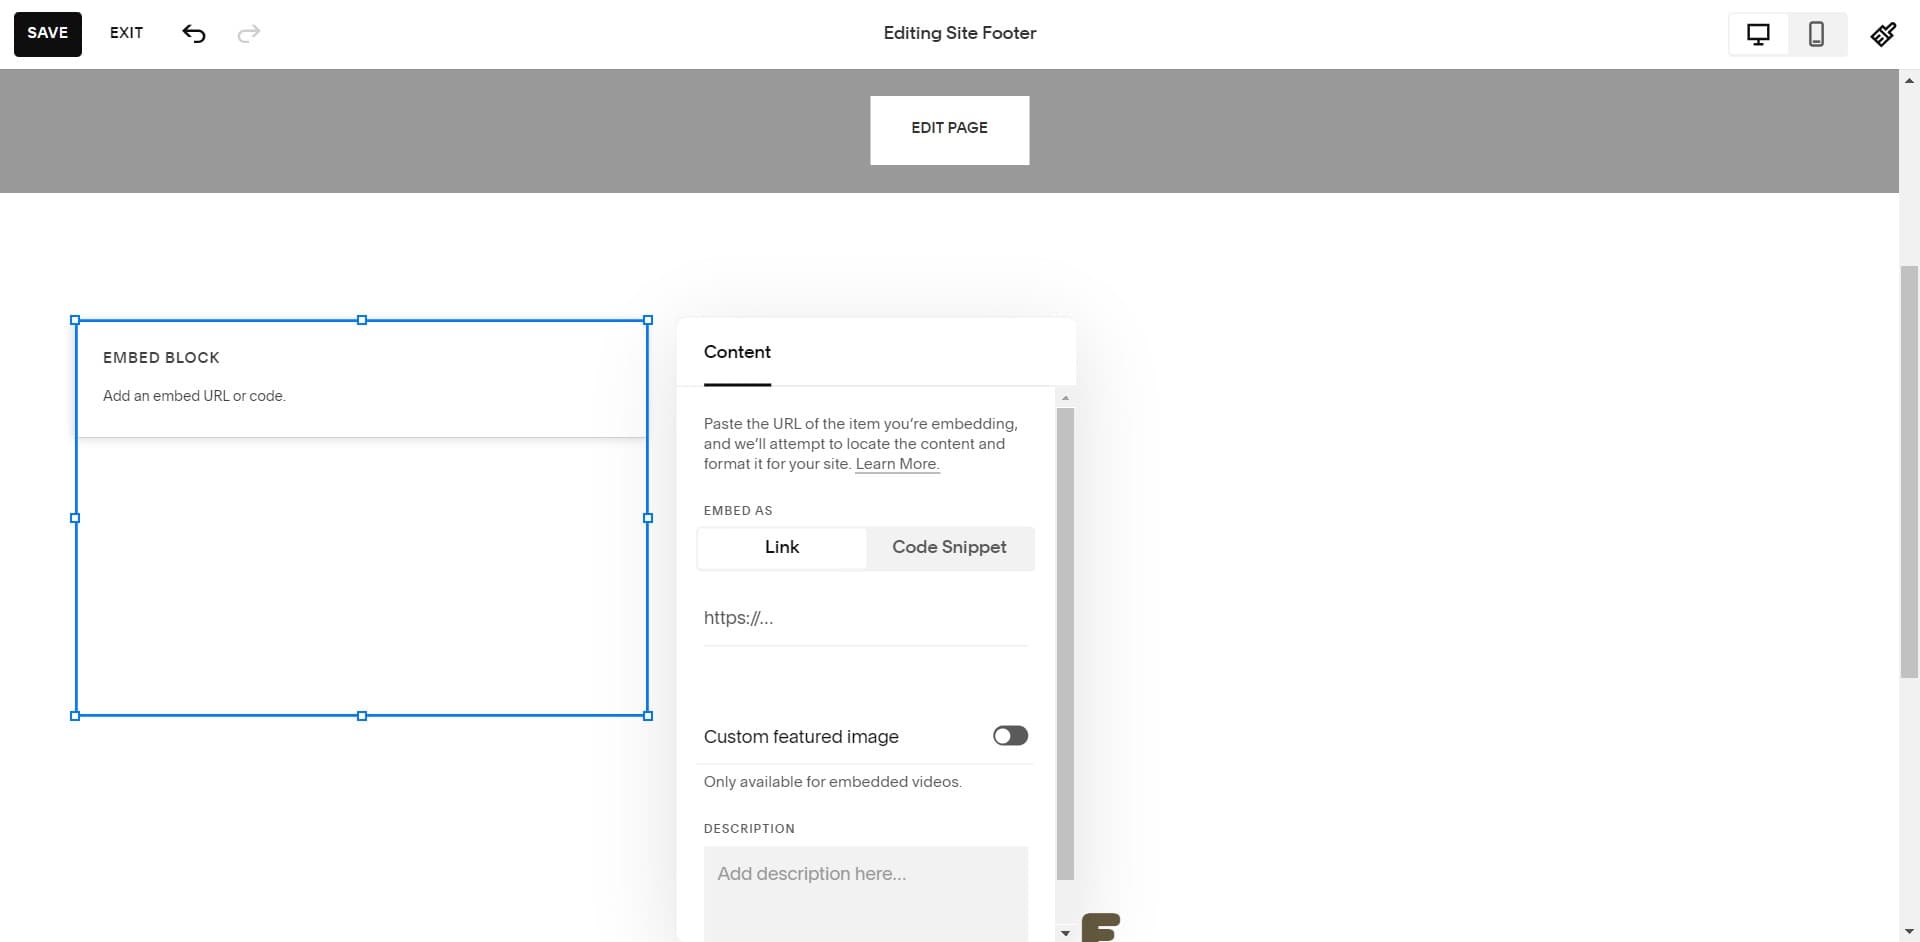The height and width of the screenshot is (942, 1920).
Task: Exit the footer editor
Action: tap(126, 33)
